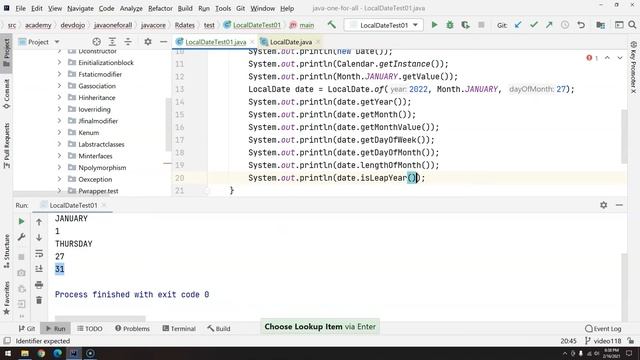The width and height of the screenshot is (640, 360).
Task: Print console output with printer icon
Action: coord(39,284)
